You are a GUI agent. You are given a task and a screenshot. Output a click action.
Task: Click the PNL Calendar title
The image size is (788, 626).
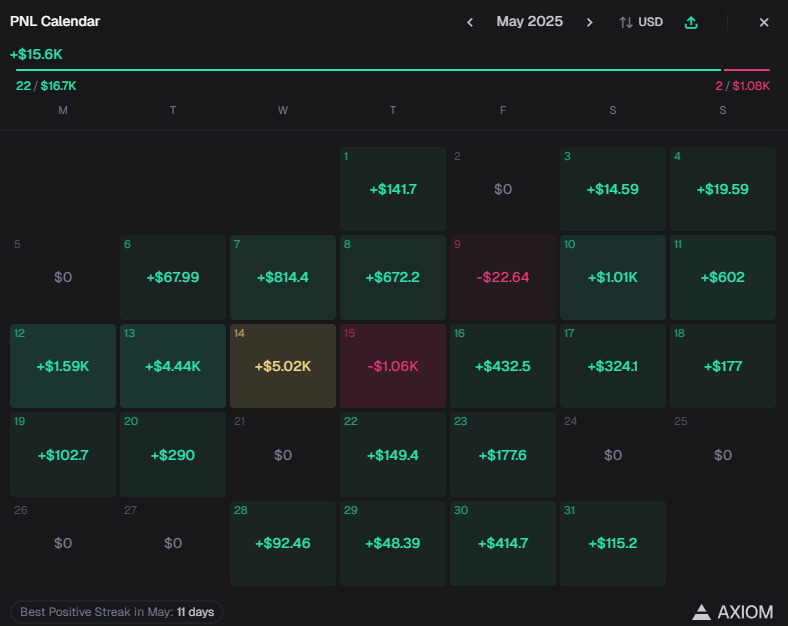pyautogui.click(x=55, y=22)
